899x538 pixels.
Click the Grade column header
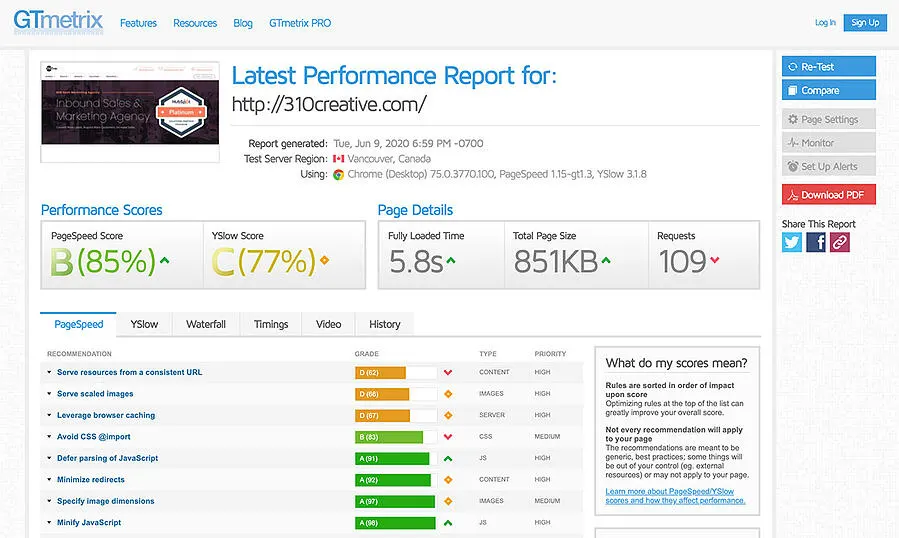(x=366, y=354)
